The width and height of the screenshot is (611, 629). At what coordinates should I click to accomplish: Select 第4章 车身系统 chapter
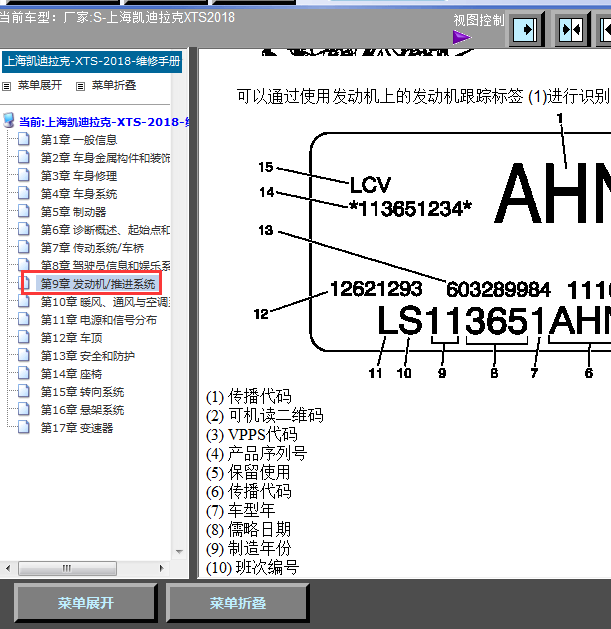79,194
